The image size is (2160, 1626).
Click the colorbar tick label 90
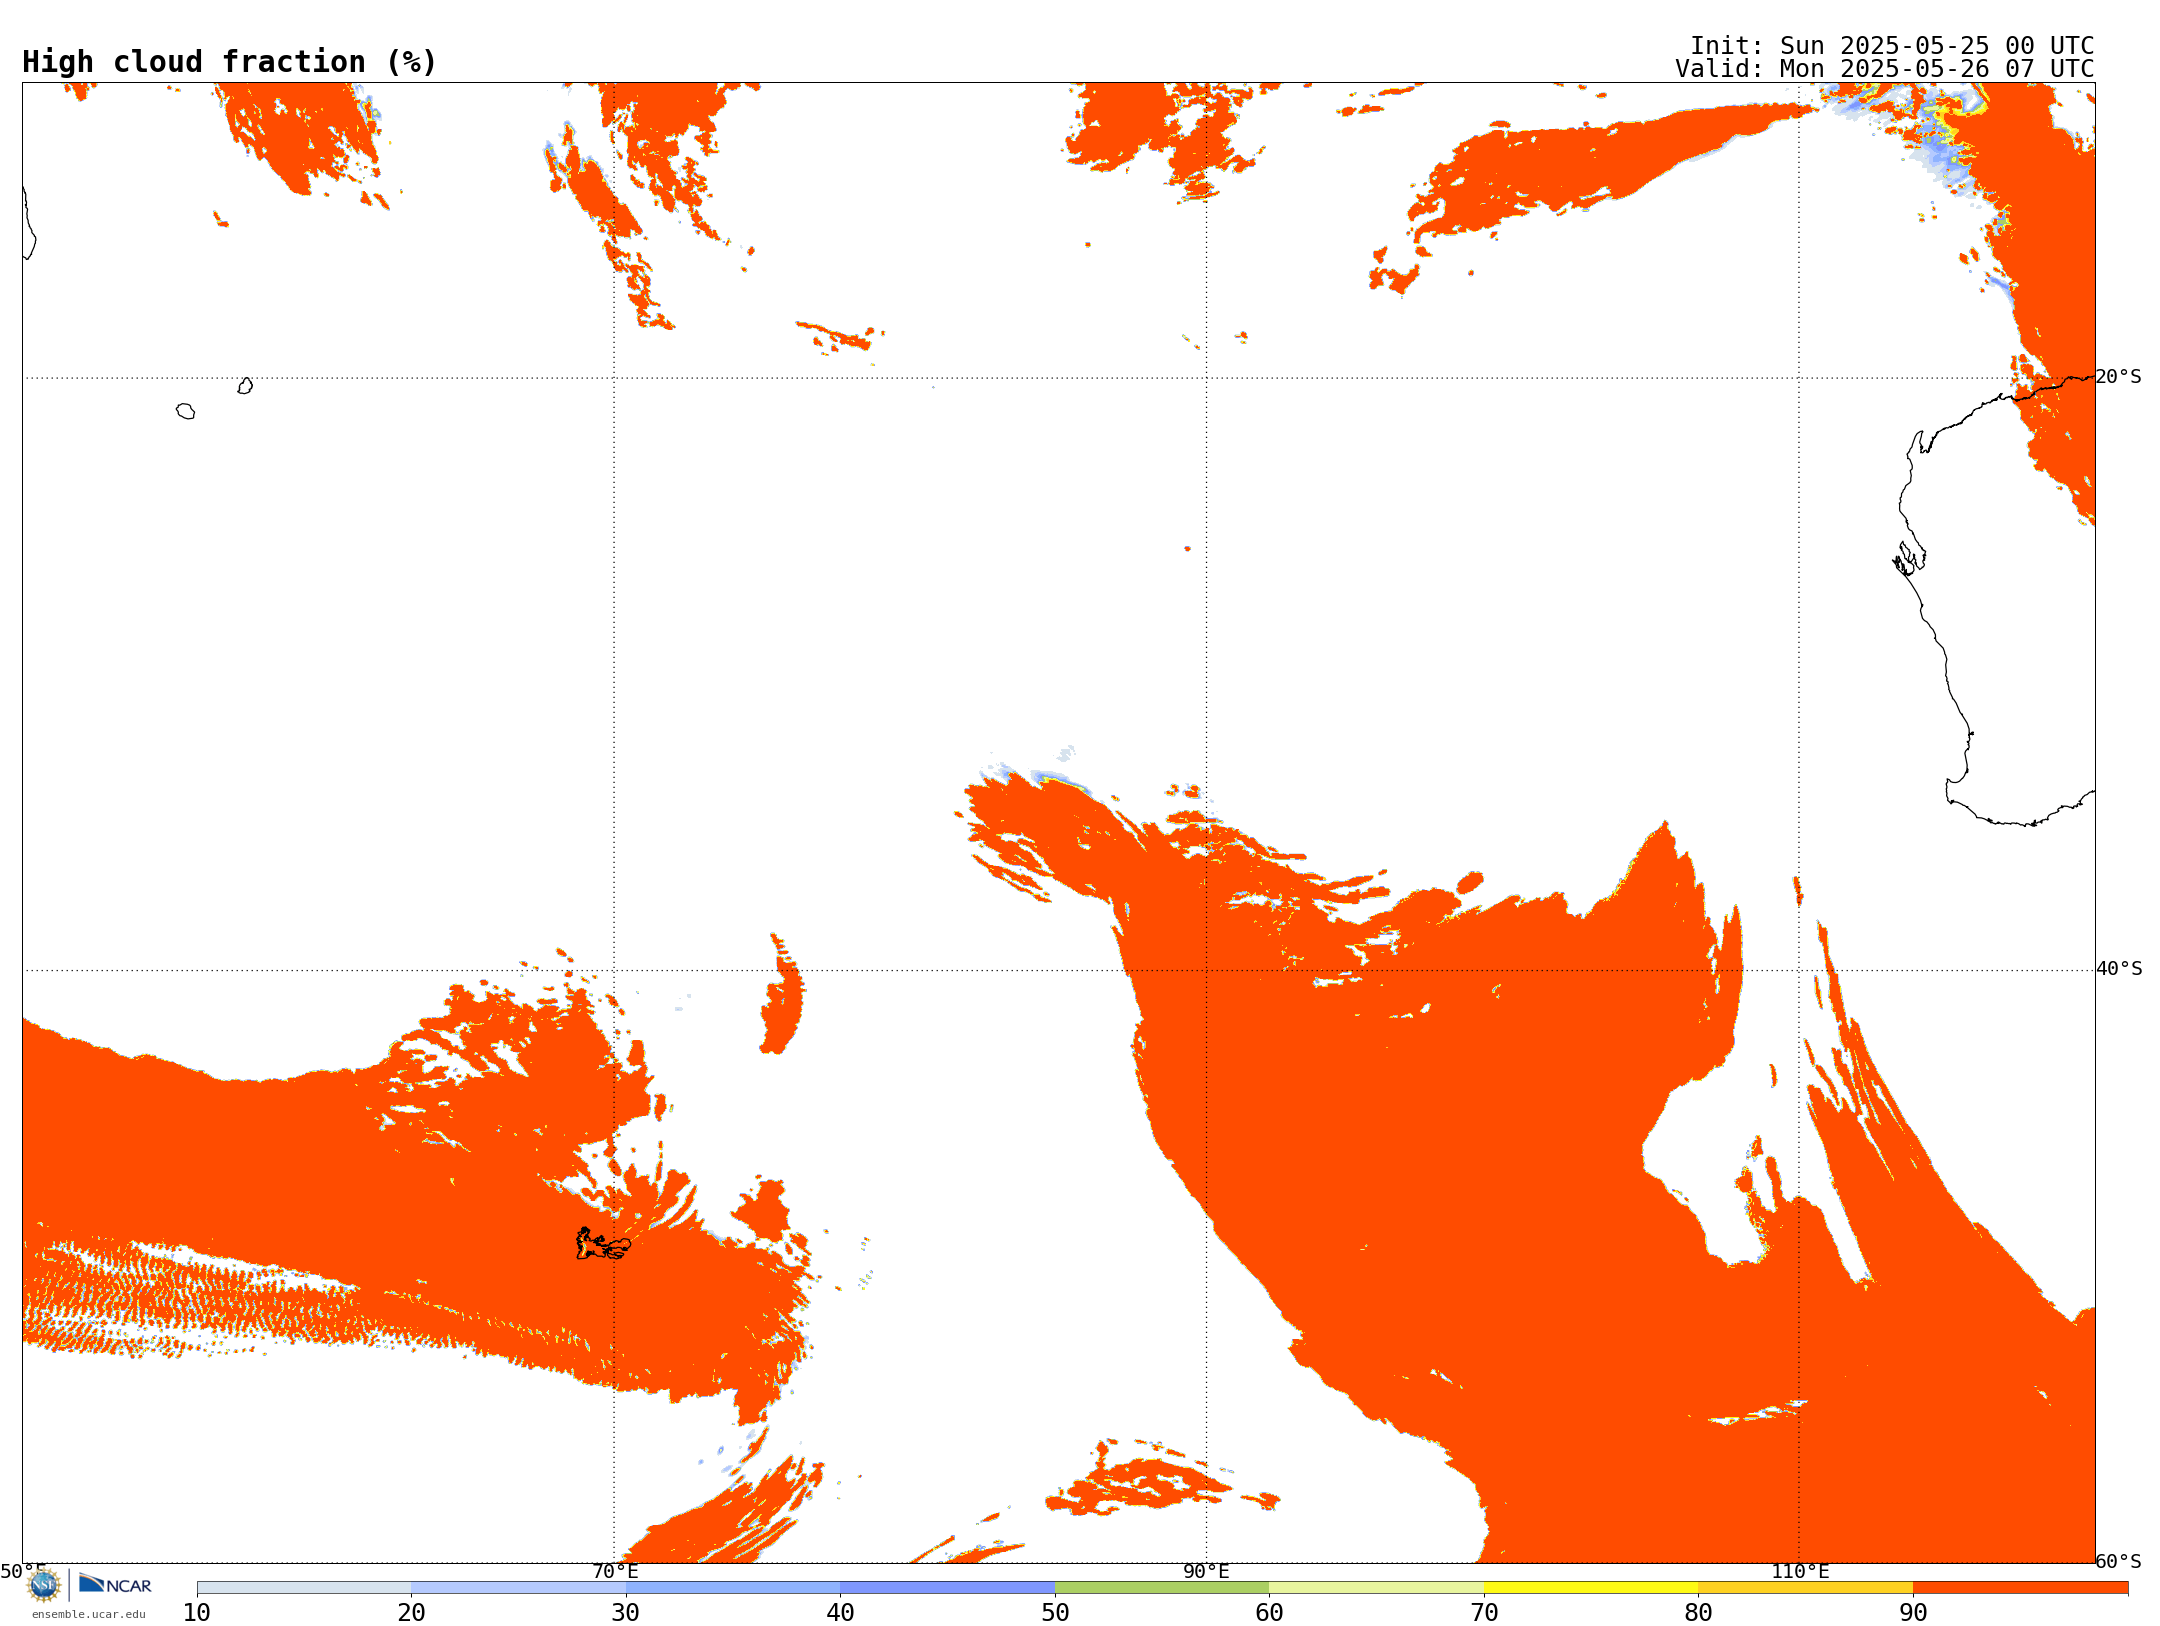tap(1913, 1613)
